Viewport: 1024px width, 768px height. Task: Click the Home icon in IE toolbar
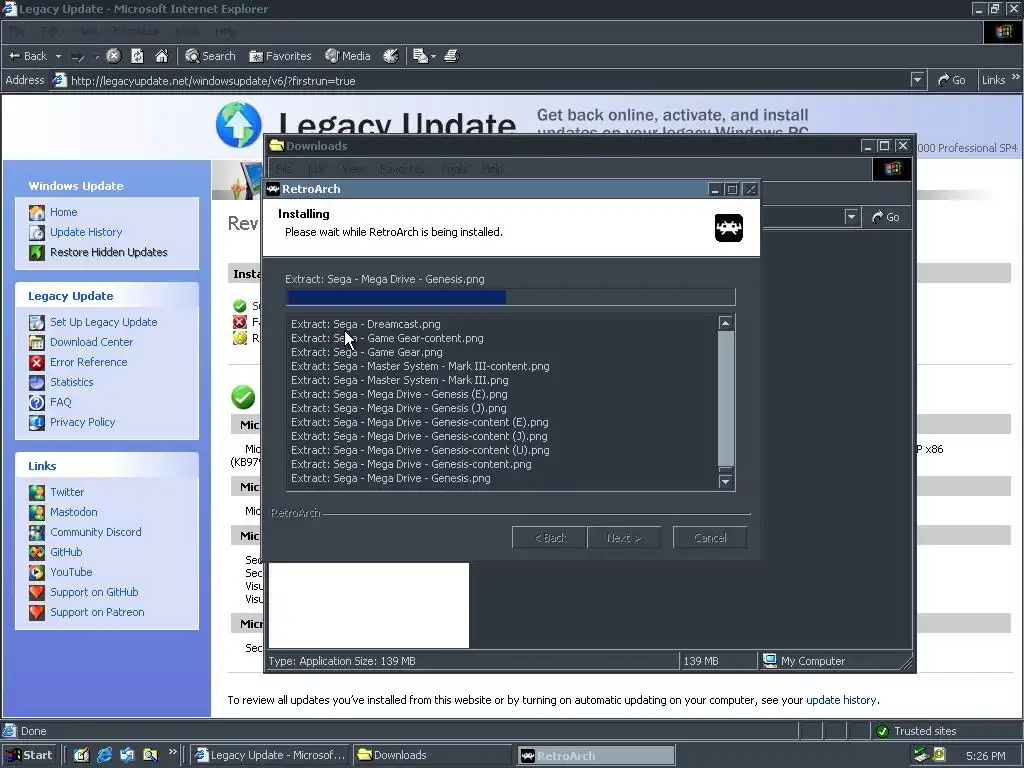coord(161,56)
